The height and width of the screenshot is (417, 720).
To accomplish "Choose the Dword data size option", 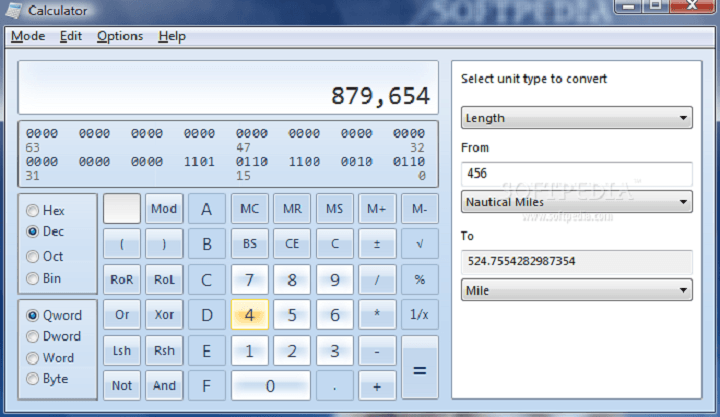I will click(34, 337).
